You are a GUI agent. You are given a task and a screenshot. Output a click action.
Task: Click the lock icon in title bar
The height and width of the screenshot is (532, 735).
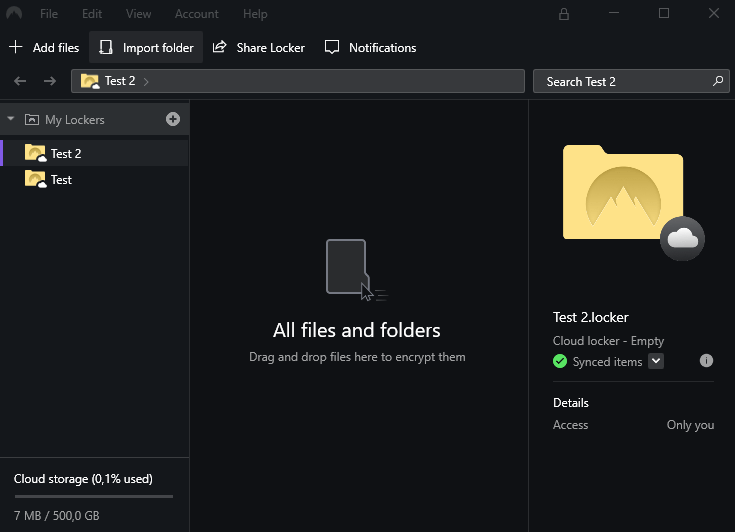tap(564, 14)
